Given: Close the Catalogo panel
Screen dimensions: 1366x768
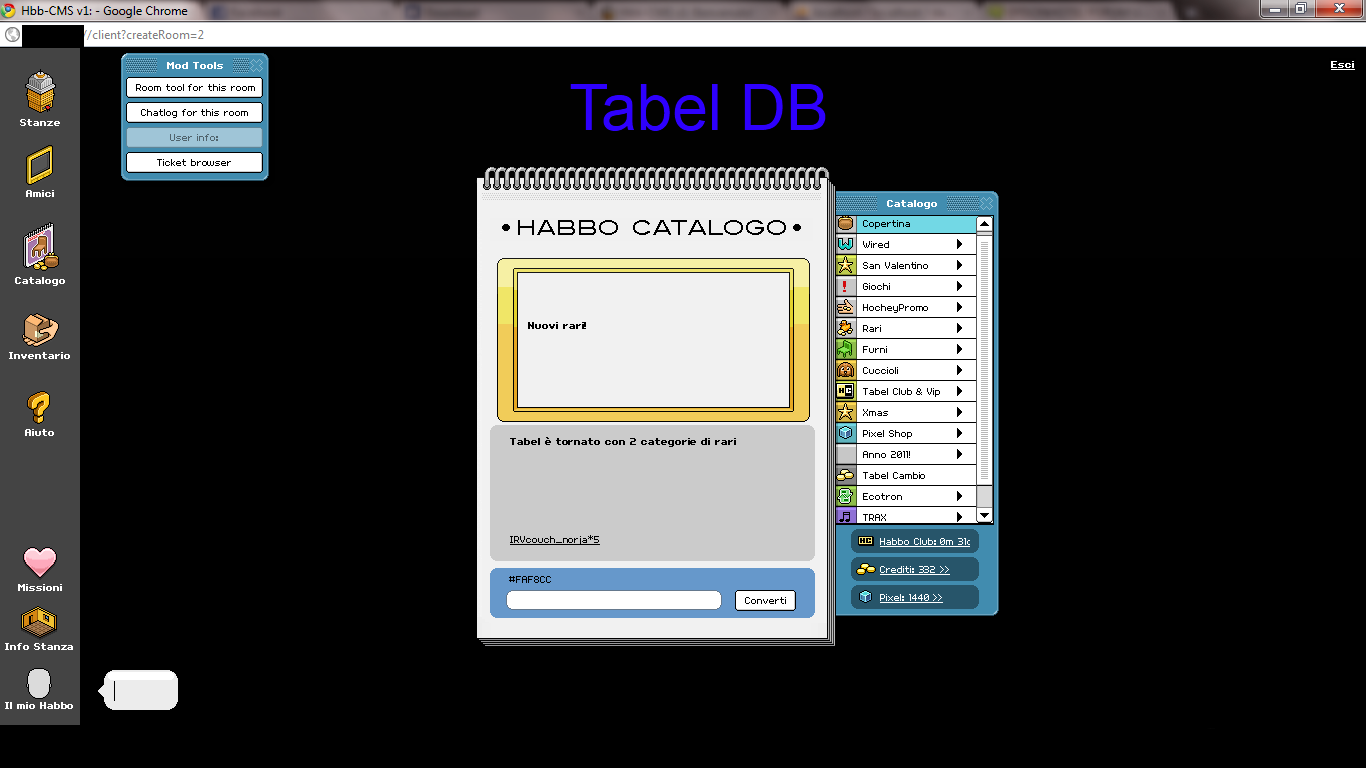Looking at the screenshot, I should [986, 203].
